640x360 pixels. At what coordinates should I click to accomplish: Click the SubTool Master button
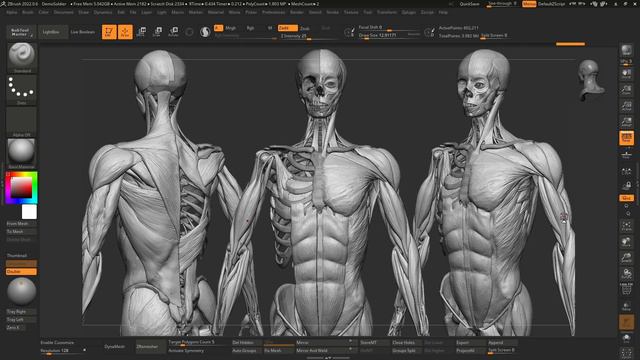(20, 32)
